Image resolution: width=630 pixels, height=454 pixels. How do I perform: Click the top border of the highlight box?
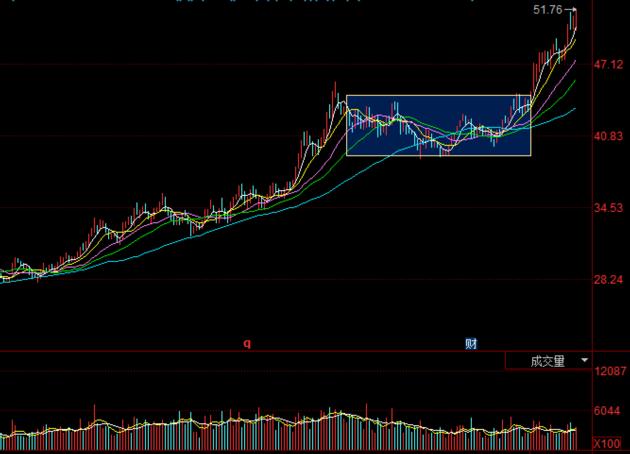coord(438,96)
